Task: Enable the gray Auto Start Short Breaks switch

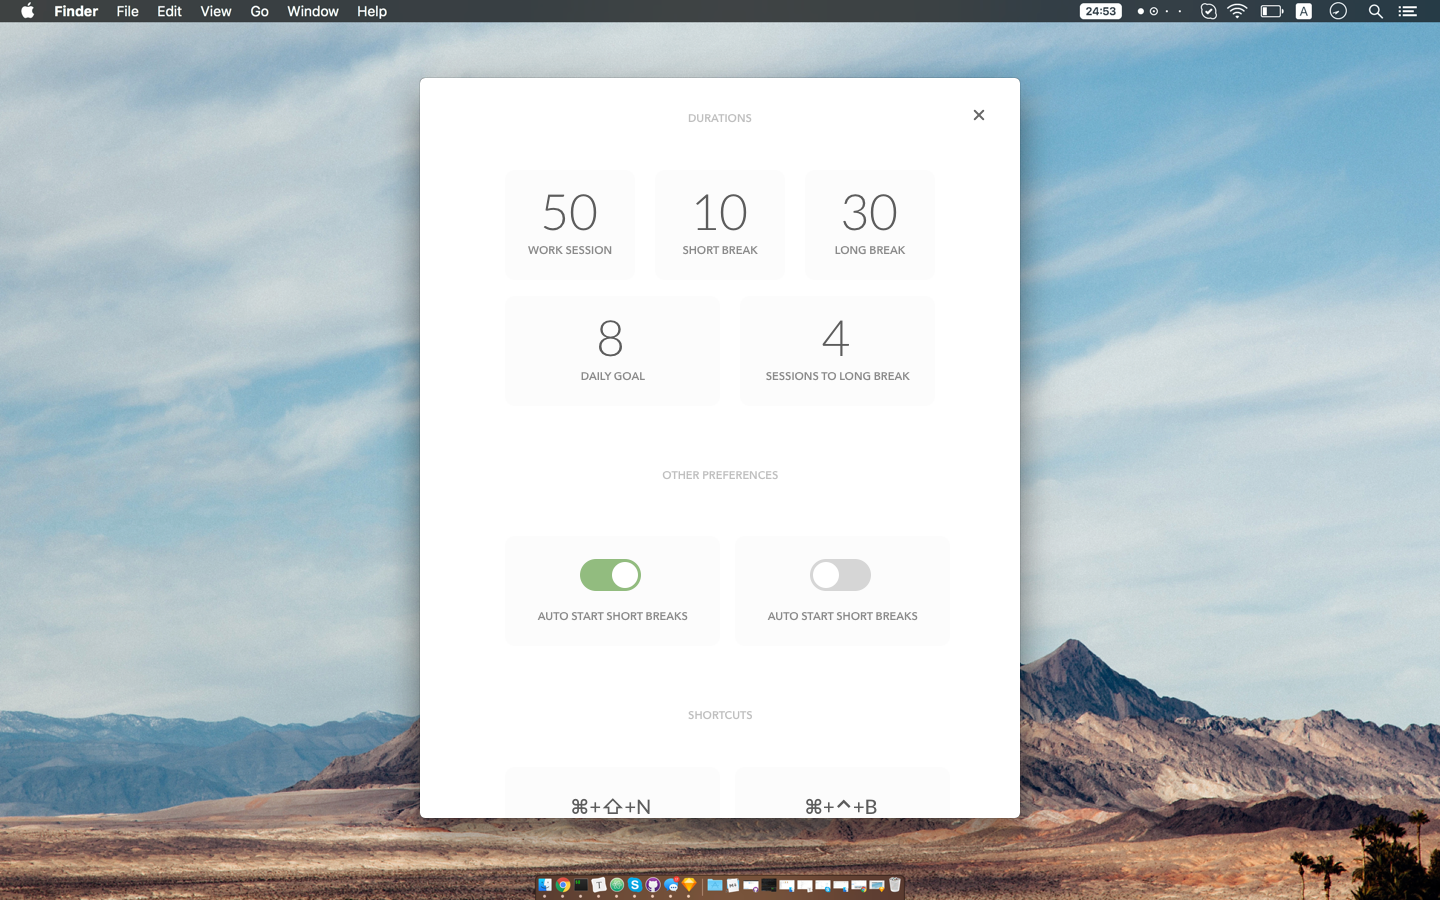Action: click(840, 575)
